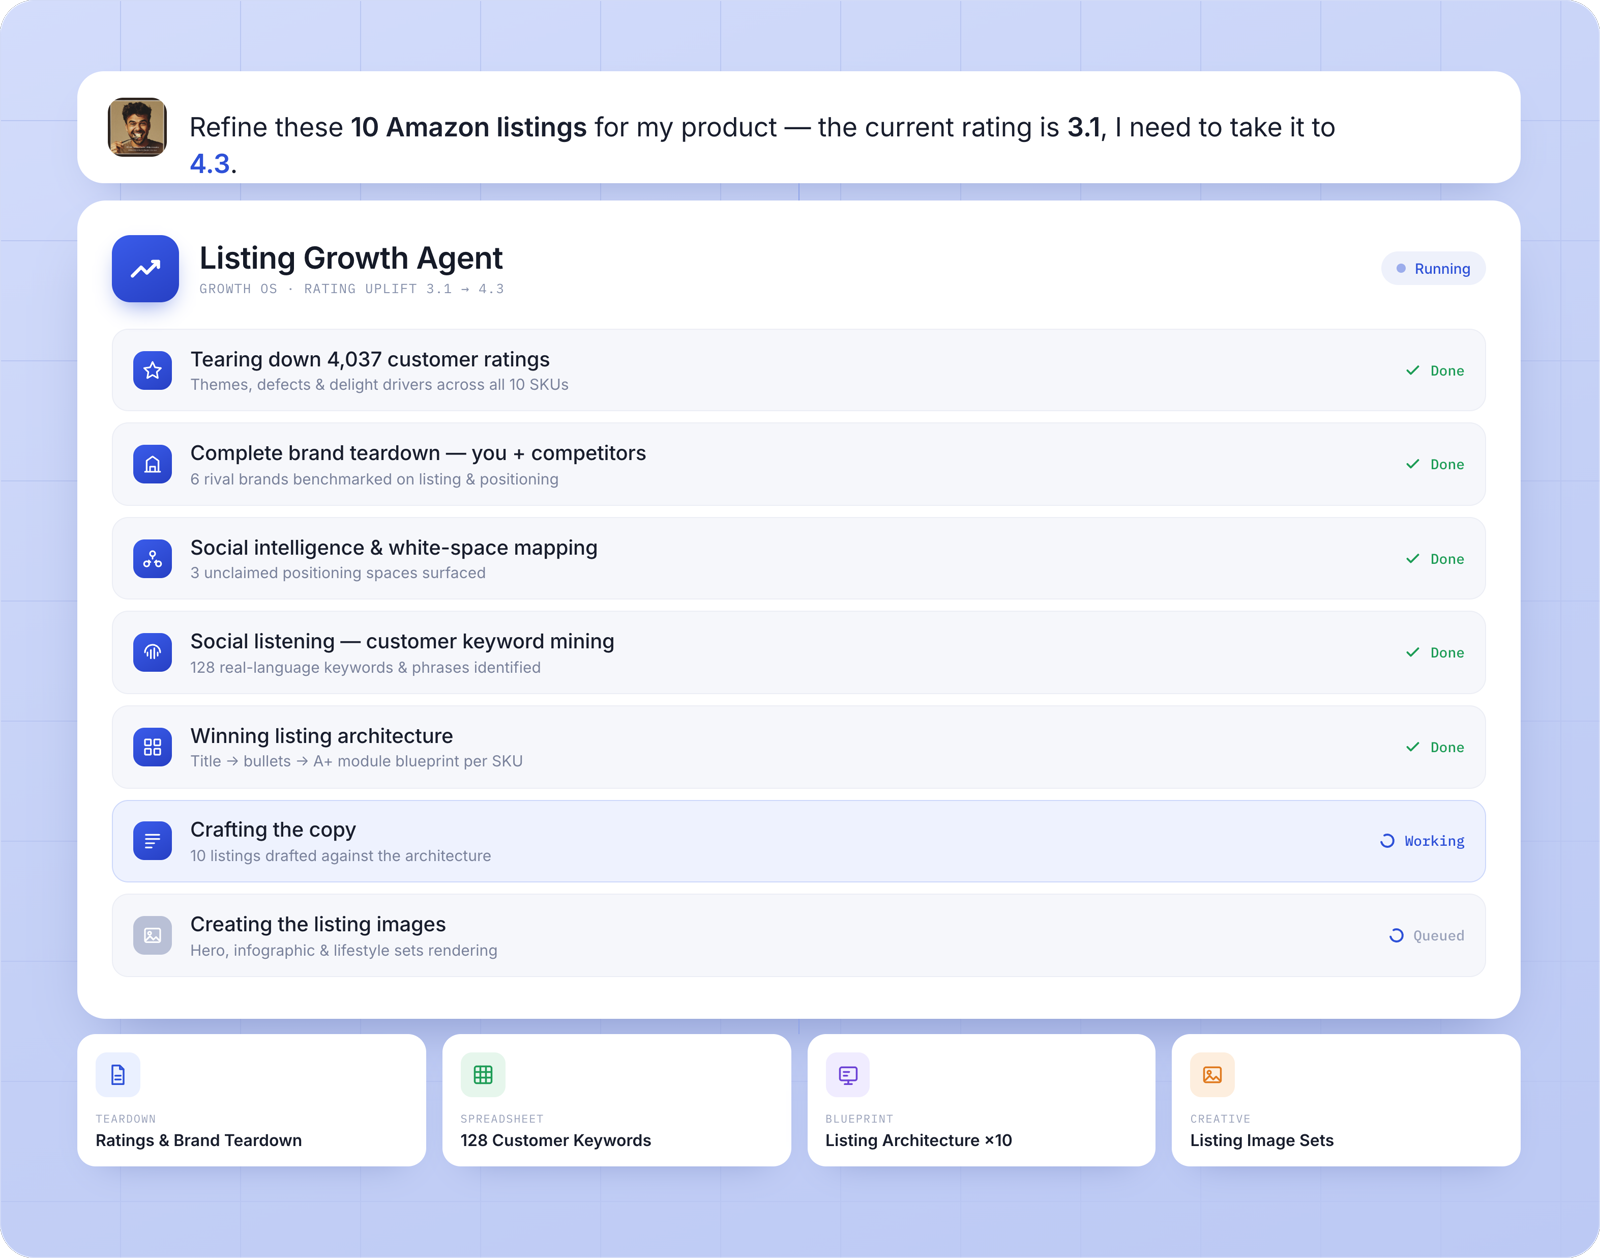Click the star icon beside customer ratings
This screenshot has width=1600, height=1258.
pyautogui.click(x=152, y=370)
